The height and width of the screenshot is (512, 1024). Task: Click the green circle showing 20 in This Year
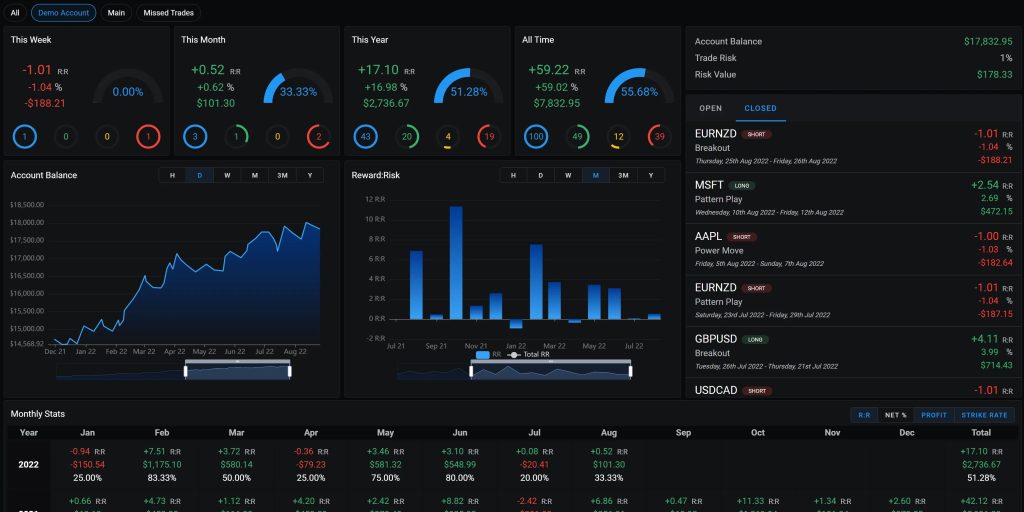click(x=408, y=136)
